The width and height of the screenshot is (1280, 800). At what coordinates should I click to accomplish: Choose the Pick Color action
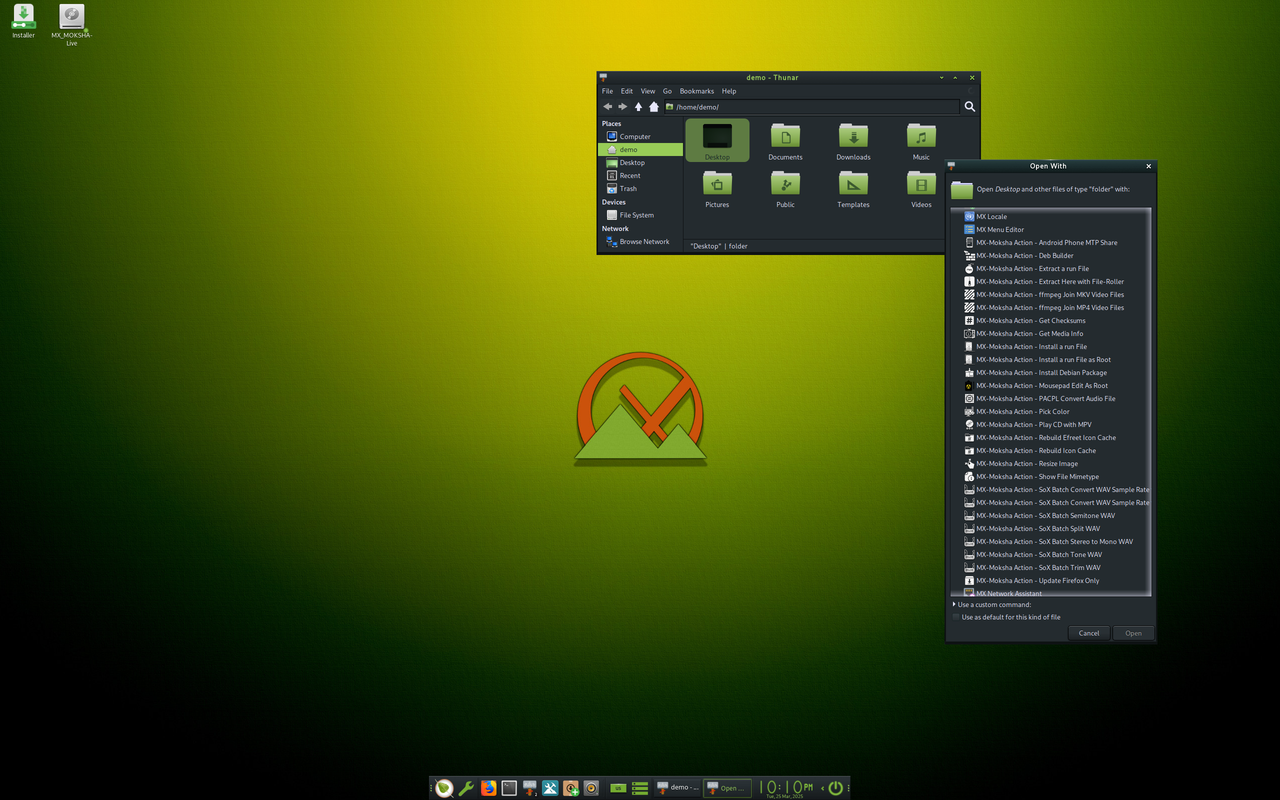click(x=1051, y=411)
